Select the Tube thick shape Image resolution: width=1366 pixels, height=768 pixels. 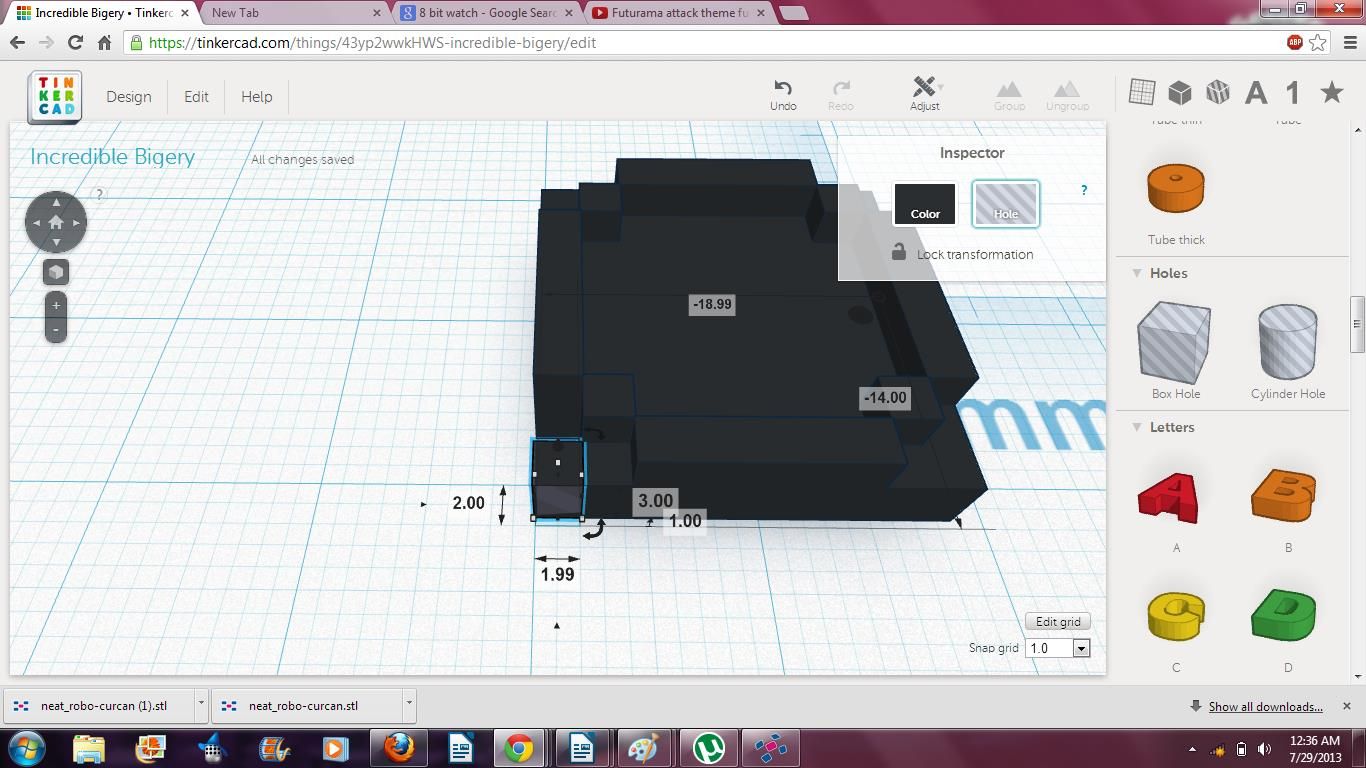tap(1175, 188)
